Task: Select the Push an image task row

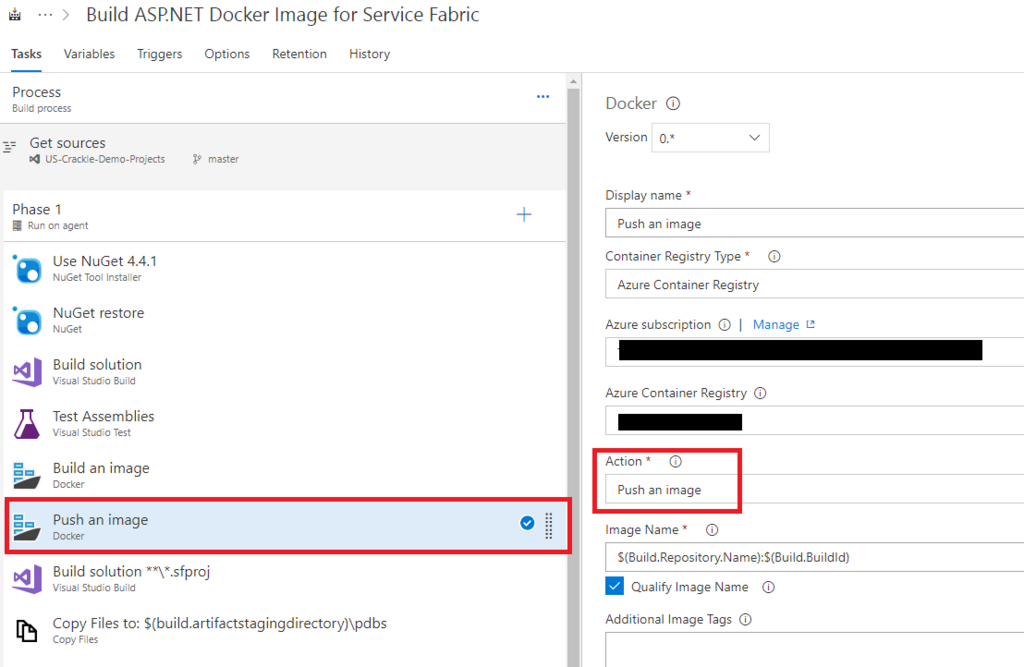Action: [x=288, y=526]
